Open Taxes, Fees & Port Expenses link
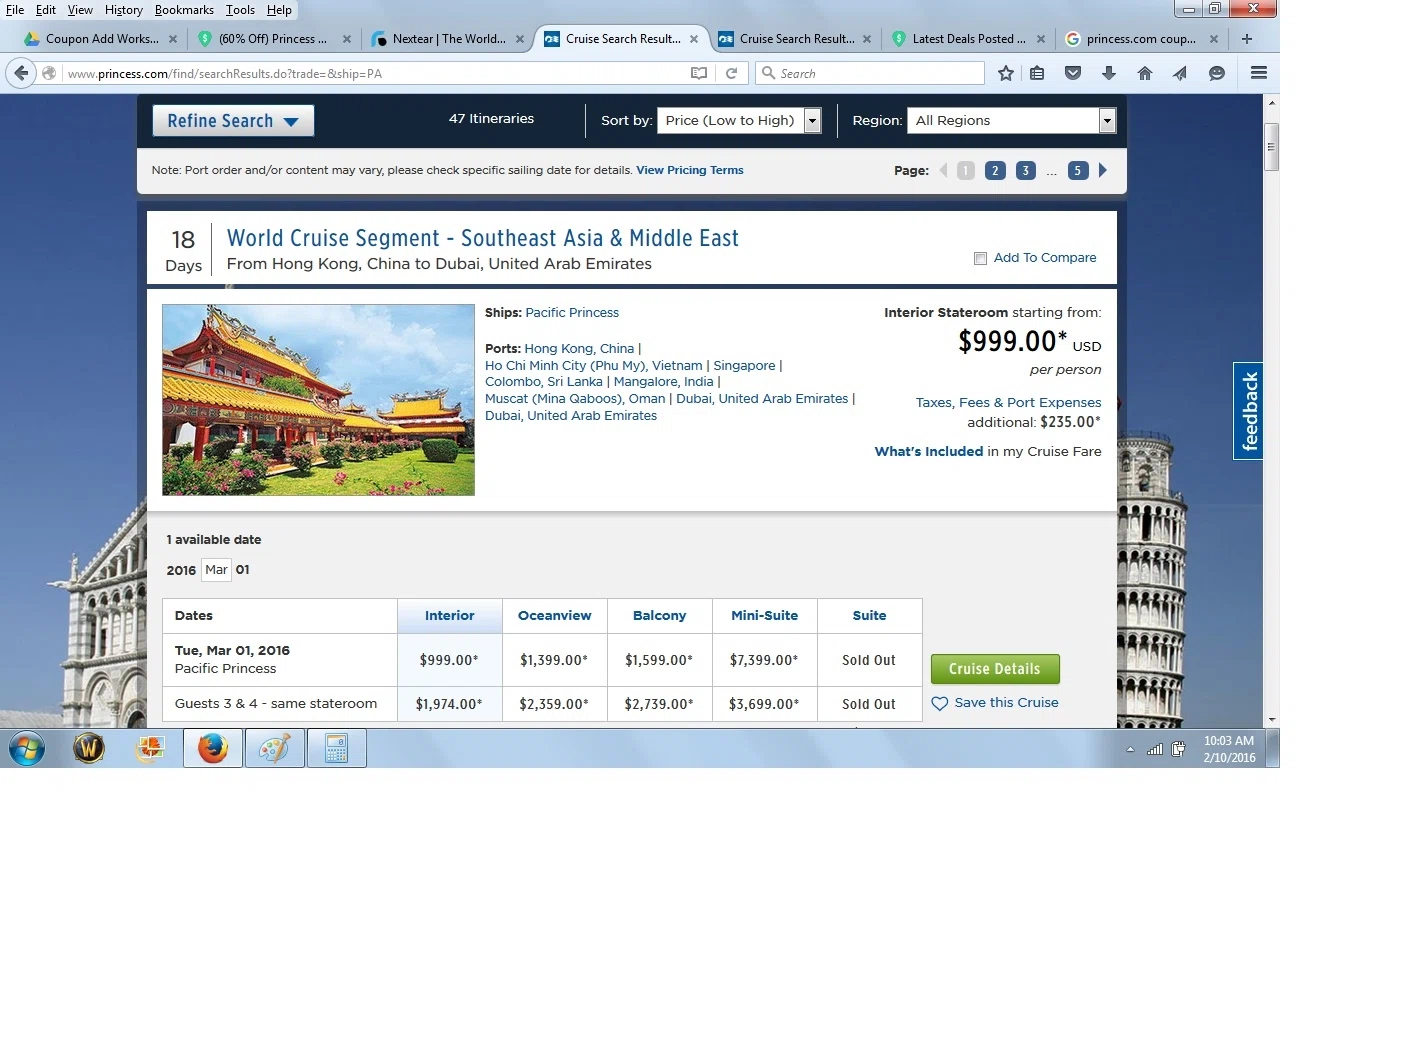The image size is (1422, 1064). [x=1008, y=403]
